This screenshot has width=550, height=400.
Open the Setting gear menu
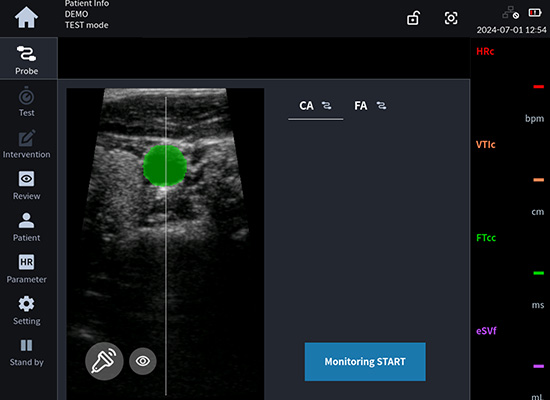(27, 310)
